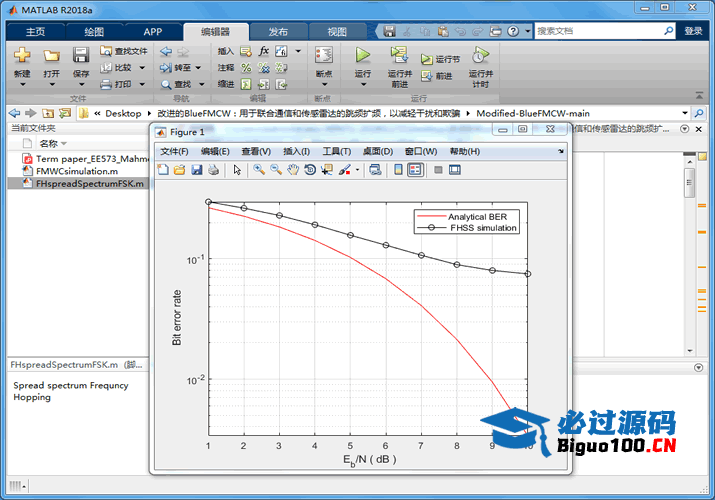Expand the Brush tool color dropdown arrow
The image size is (715, 500).
357,170
